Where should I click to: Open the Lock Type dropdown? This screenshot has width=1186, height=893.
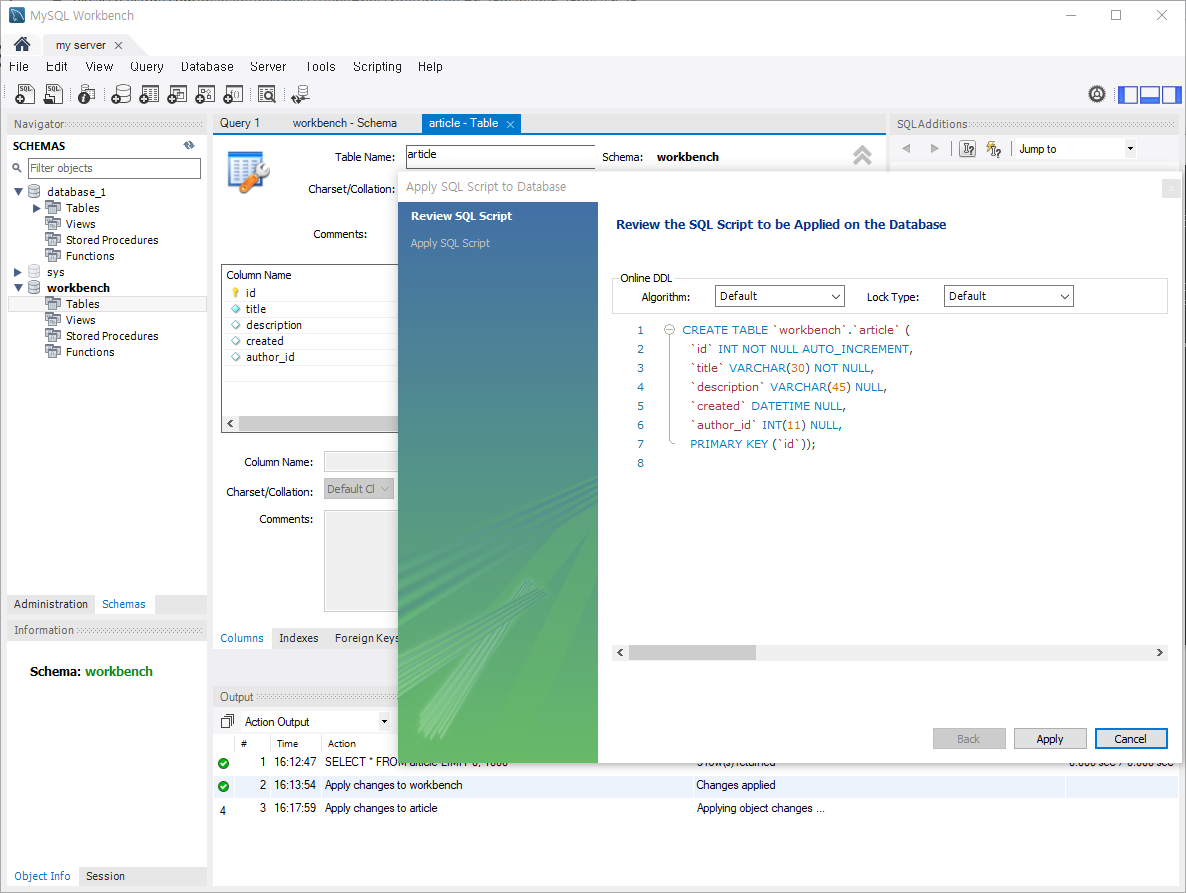(x=1008, y=296)
